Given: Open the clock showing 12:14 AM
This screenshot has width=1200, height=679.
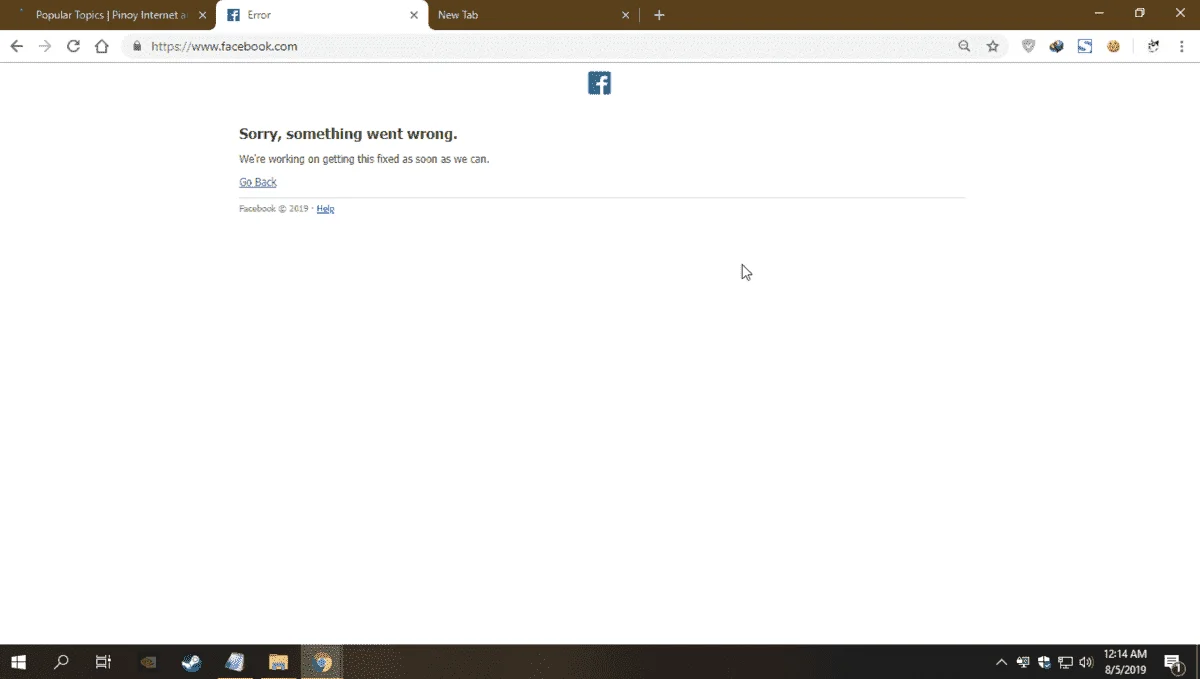Looking at the screenshot, I should (1125, 661).
